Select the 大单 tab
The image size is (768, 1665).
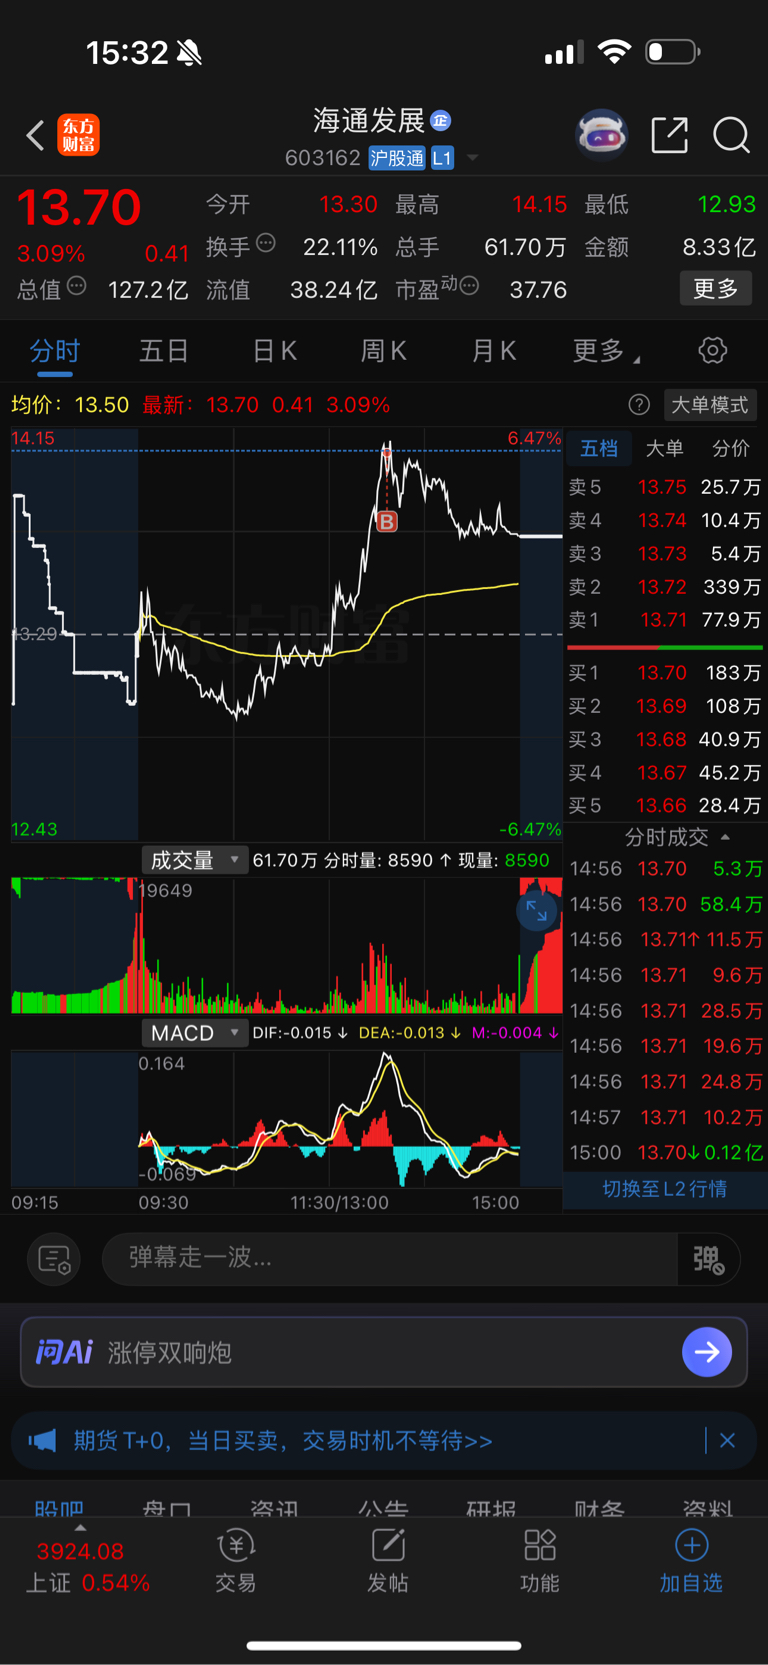coord(664,449)
